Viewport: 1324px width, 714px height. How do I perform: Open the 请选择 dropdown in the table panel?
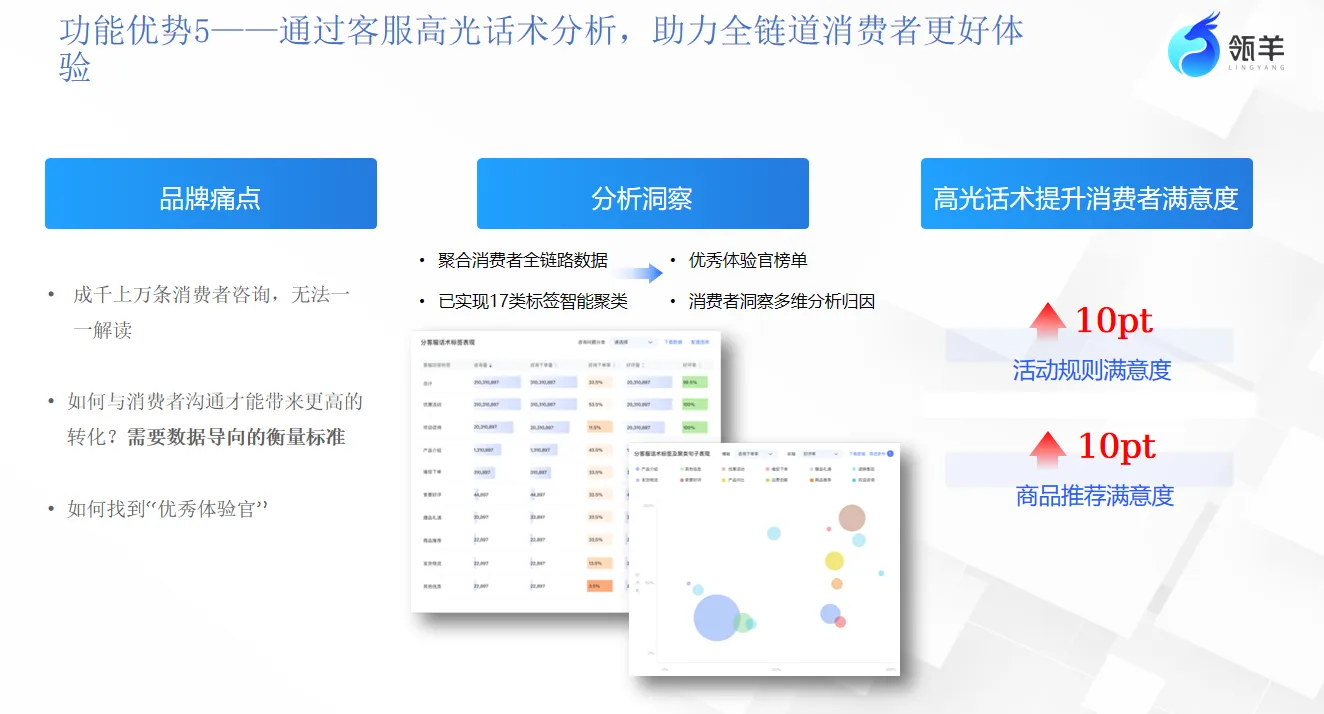point(633,342)
